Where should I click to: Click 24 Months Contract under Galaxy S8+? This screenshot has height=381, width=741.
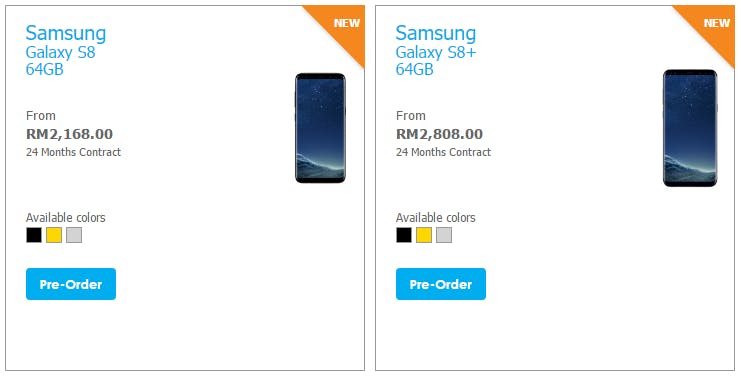pos(443,152)
